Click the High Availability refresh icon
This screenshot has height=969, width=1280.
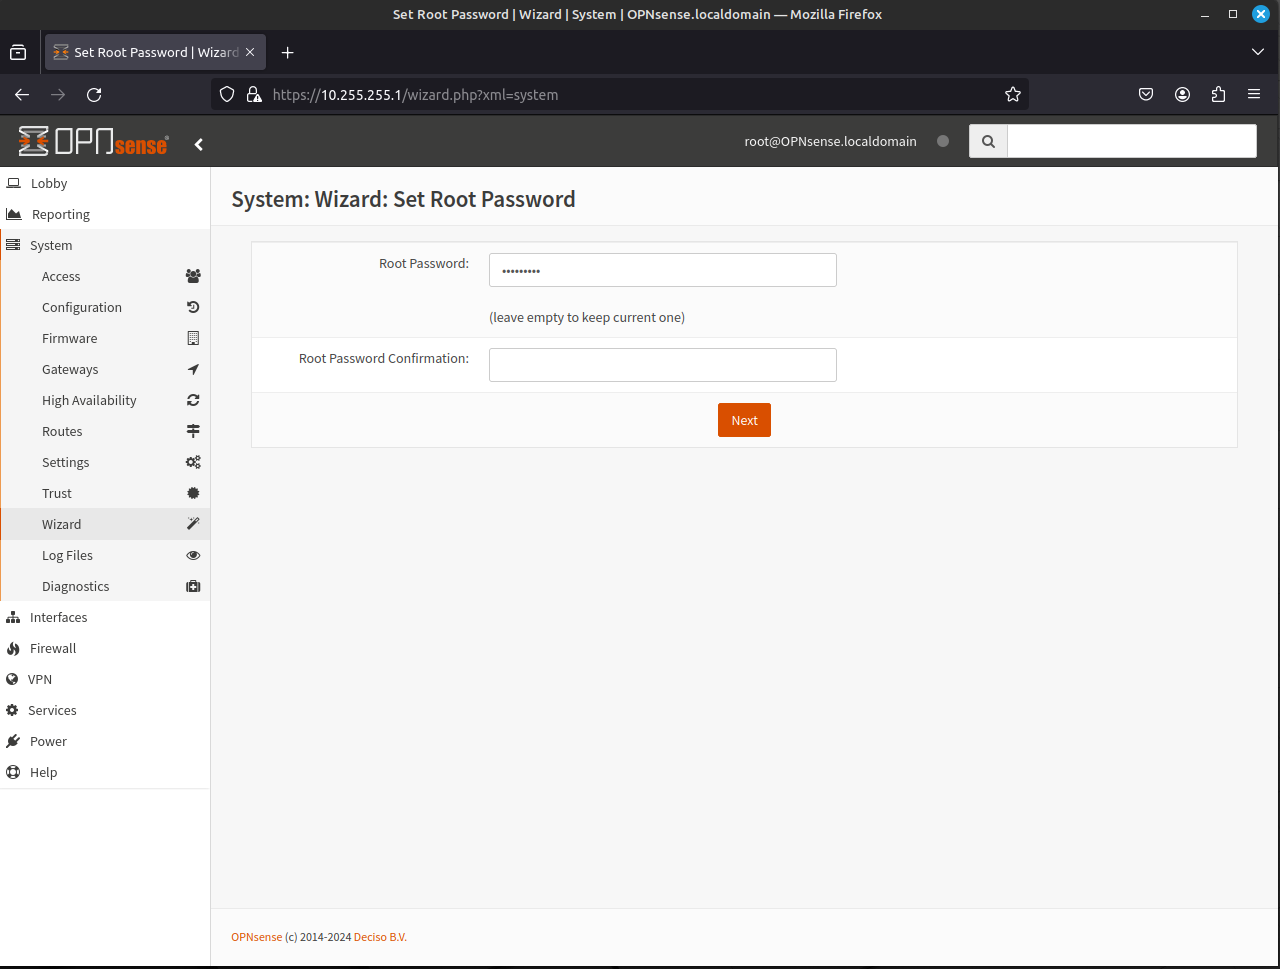193,400
